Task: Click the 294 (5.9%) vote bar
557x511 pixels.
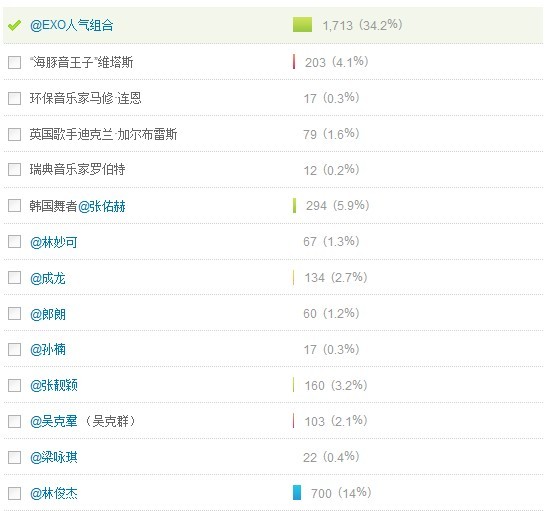Action: pyautogui.click(x=294, y=206)
